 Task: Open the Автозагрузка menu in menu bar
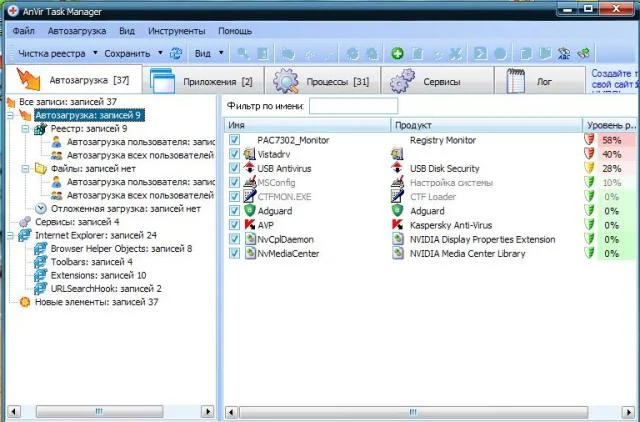pyautogui.click(x=77, y=31)
